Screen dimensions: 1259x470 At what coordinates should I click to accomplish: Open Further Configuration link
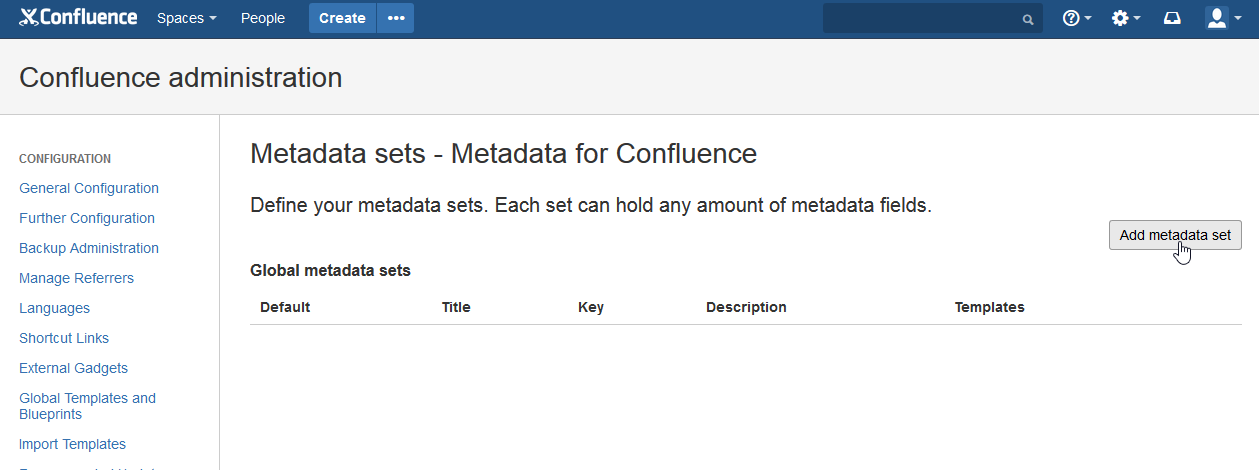pos(87,218)
